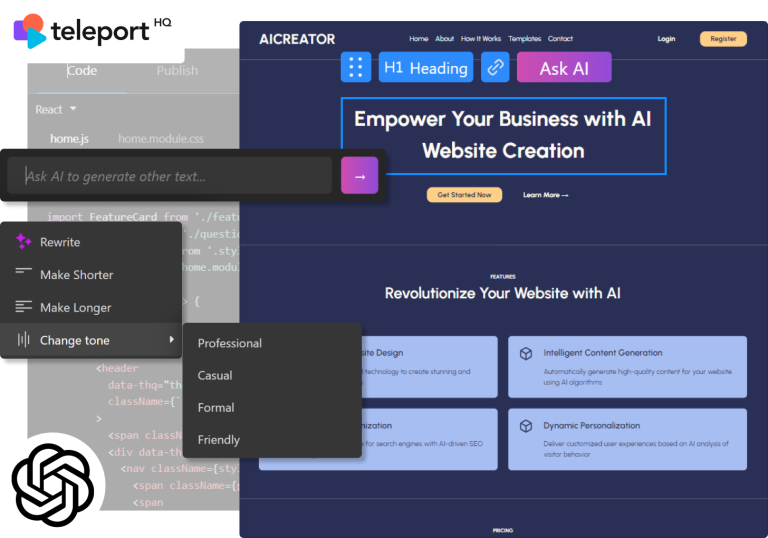Click the import FeatureCard code line
This screenshot has height=538, width=768.
[x=143, y=217]
